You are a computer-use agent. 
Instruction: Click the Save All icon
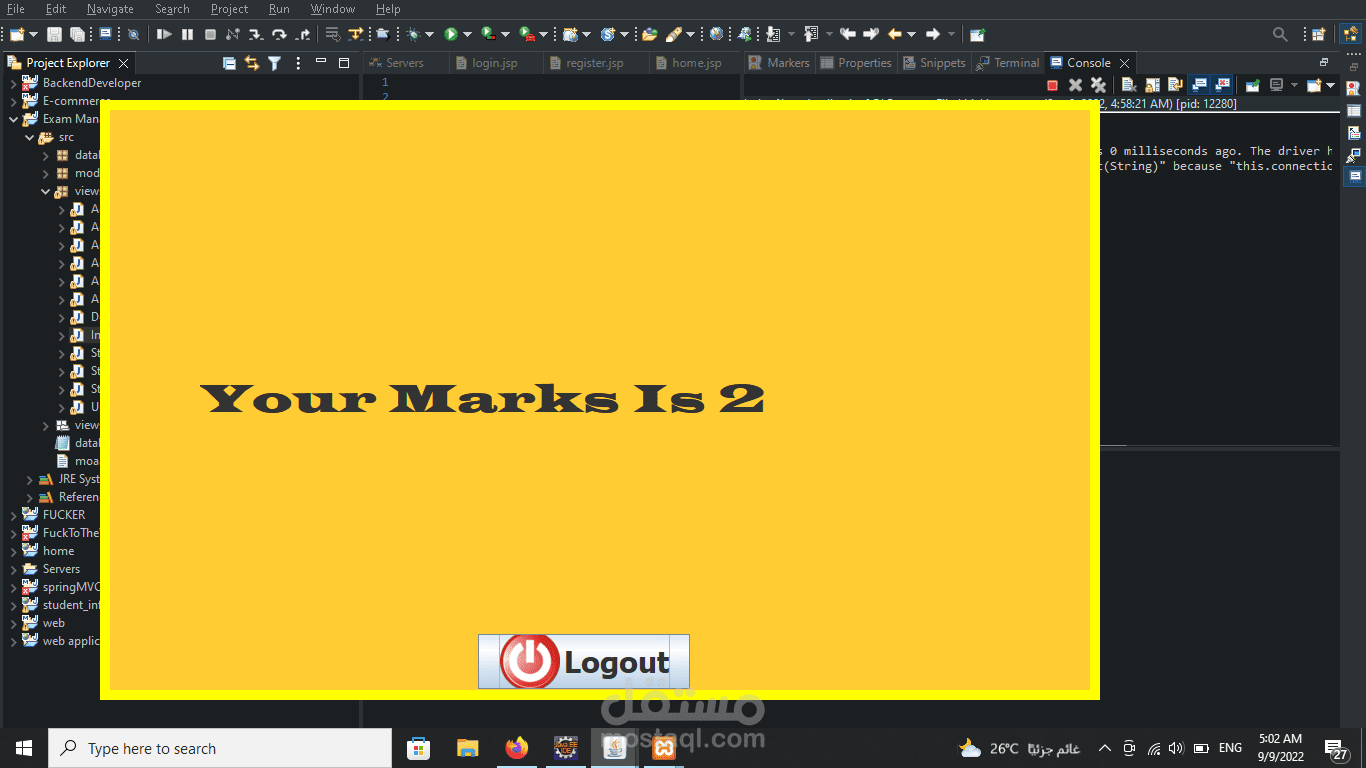[x=77, y=34]
